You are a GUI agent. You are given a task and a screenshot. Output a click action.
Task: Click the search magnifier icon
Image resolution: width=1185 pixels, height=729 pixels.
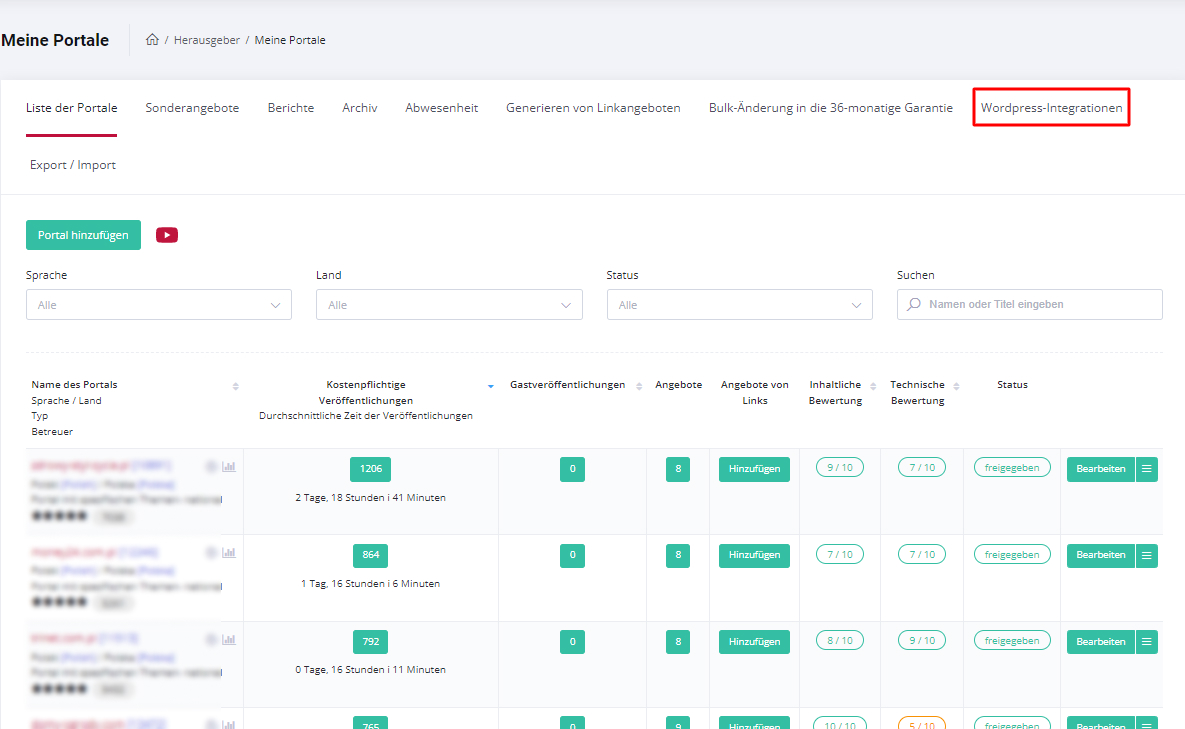[914, 304]
